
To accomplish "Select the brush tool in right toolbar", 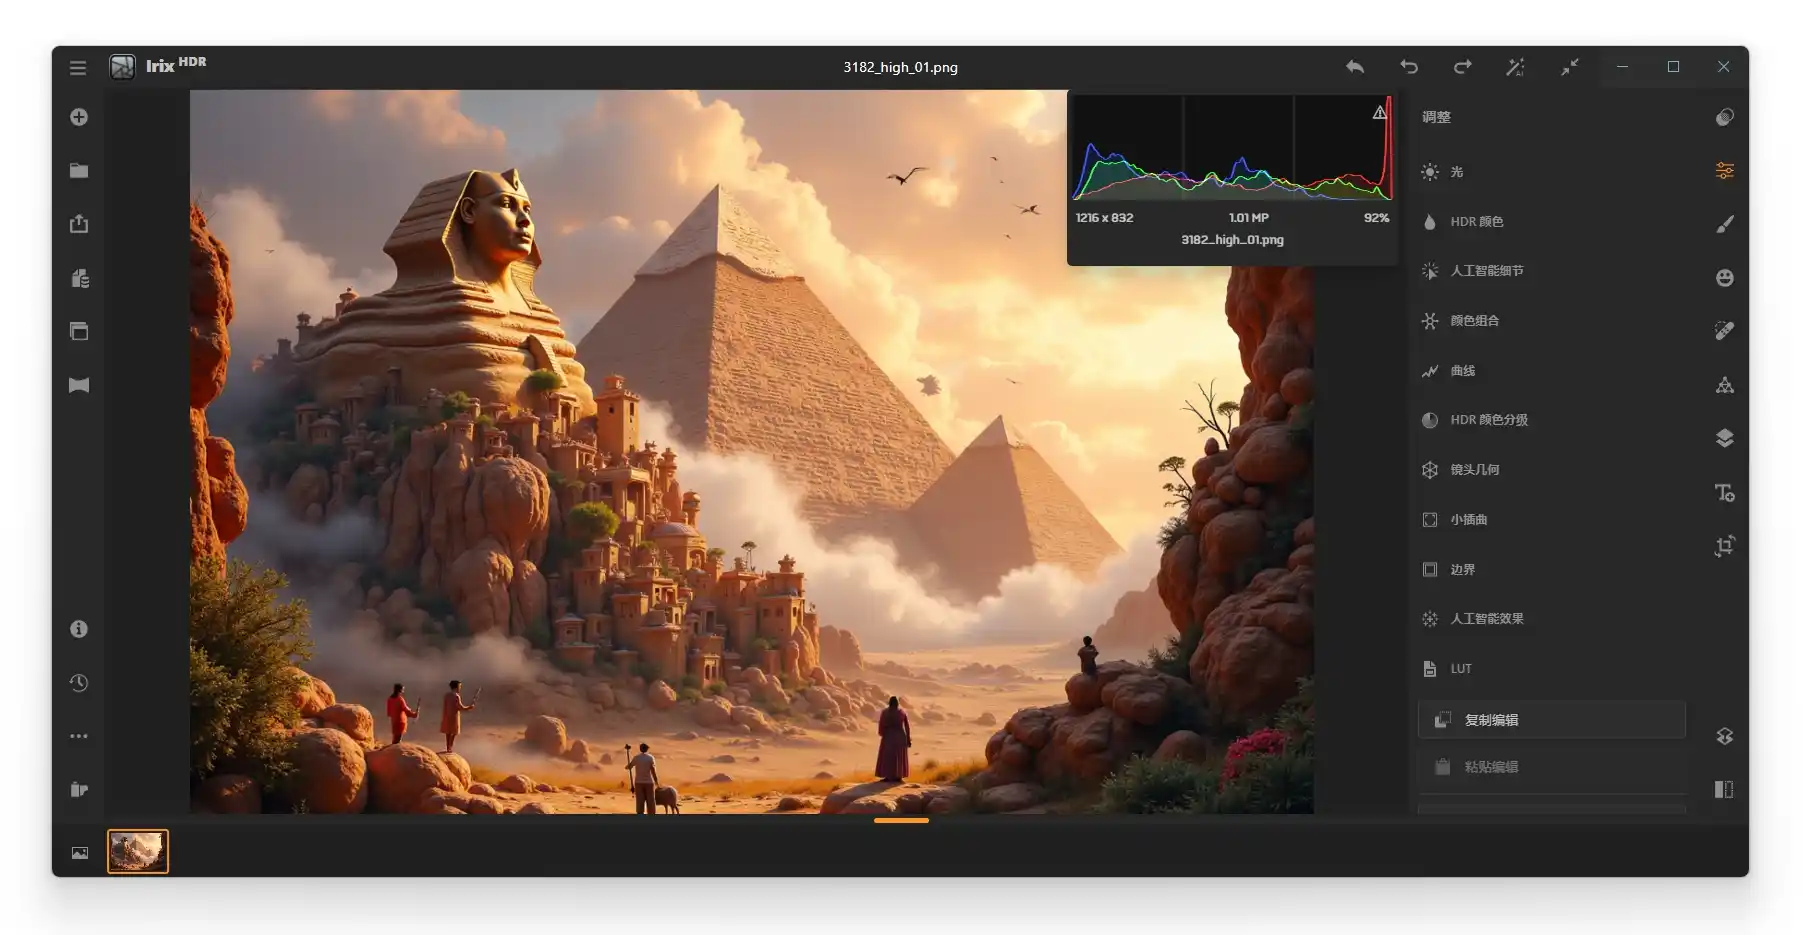I will click(x=1724, y=224).
